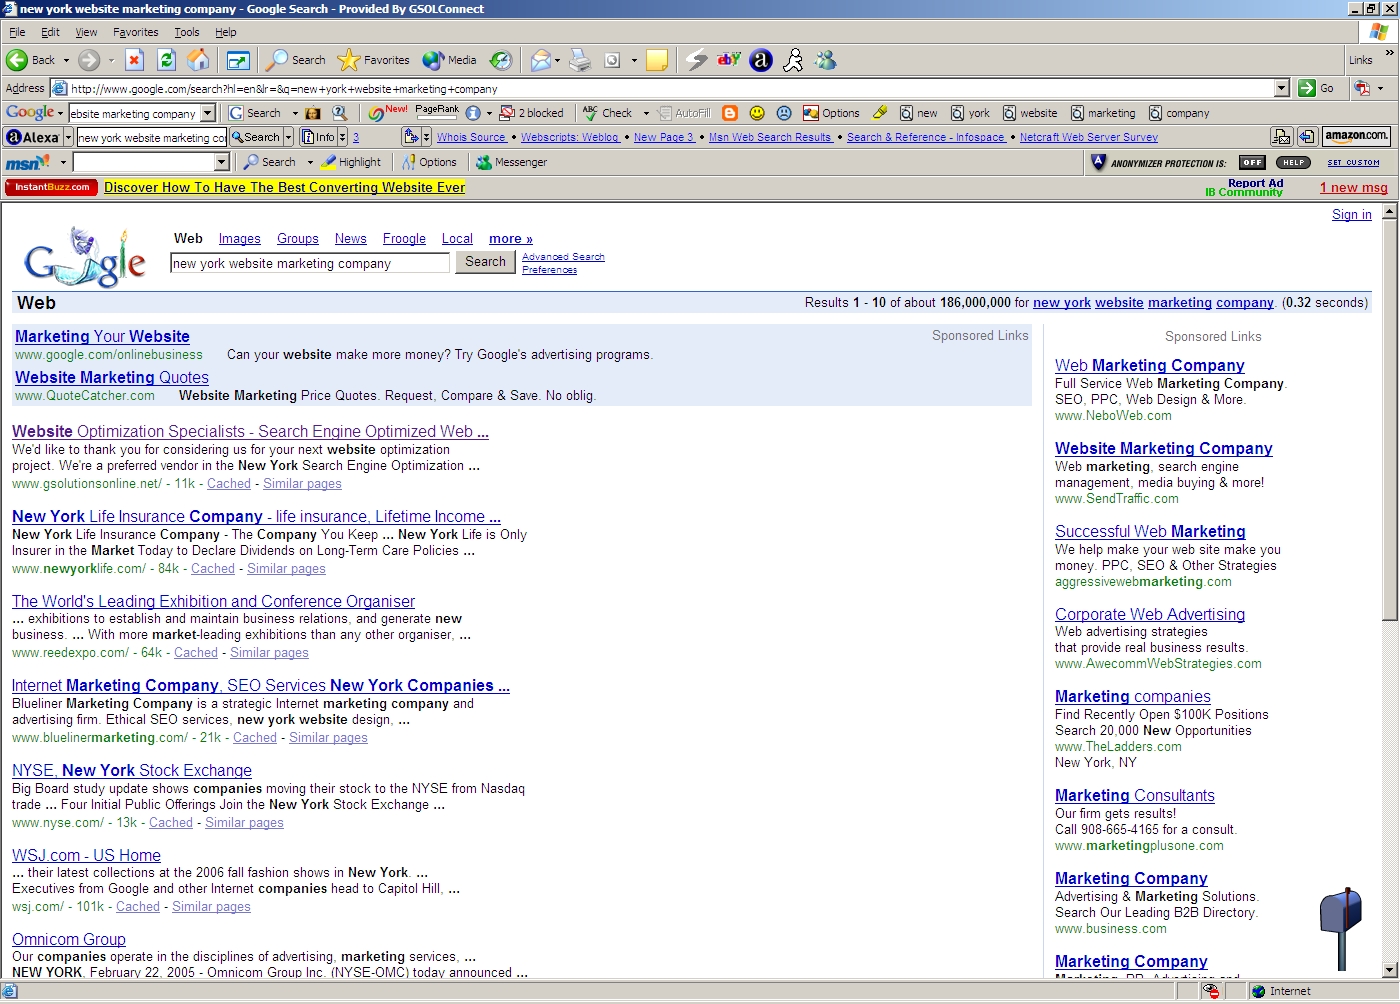Vote with the blue frowning face icon
This screenshot has height=1004, width=1400.
tap(784, 113)
